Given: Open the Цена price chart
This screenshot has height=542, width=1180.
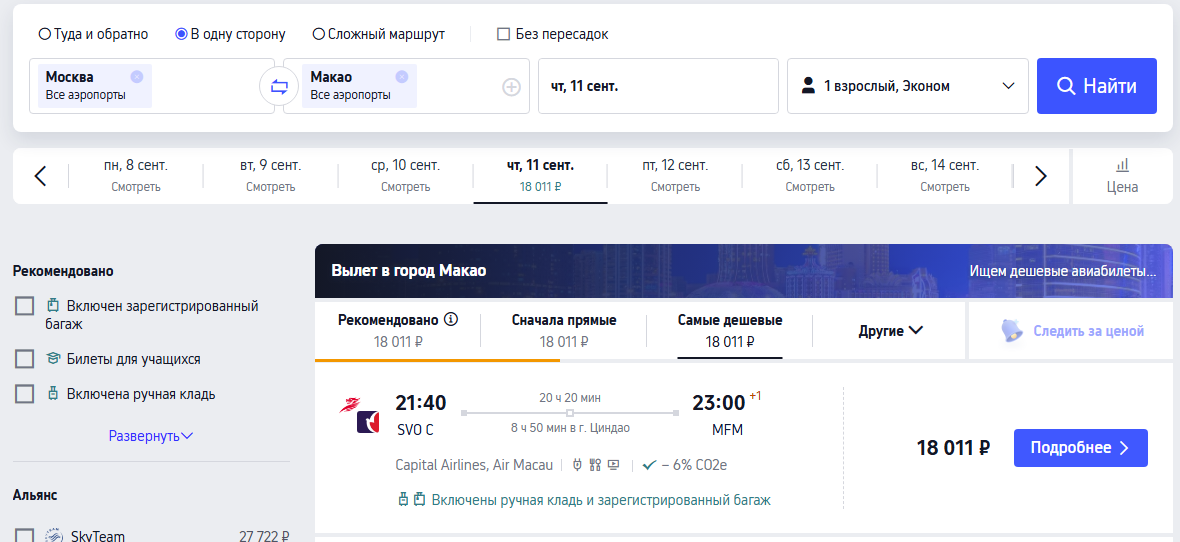Looking at the screenshot, I should [x=1122, y=176].
